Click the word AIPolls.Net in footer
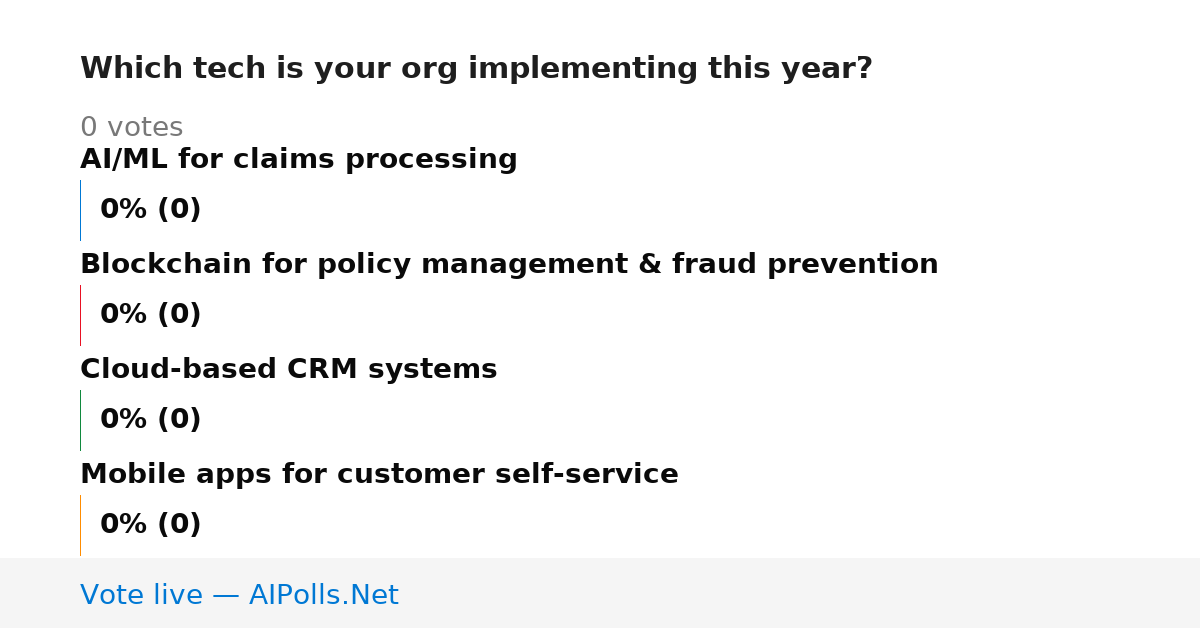The width and height of the screenshot is (1200, 628). pyautogui.click(x=323, y=596)
